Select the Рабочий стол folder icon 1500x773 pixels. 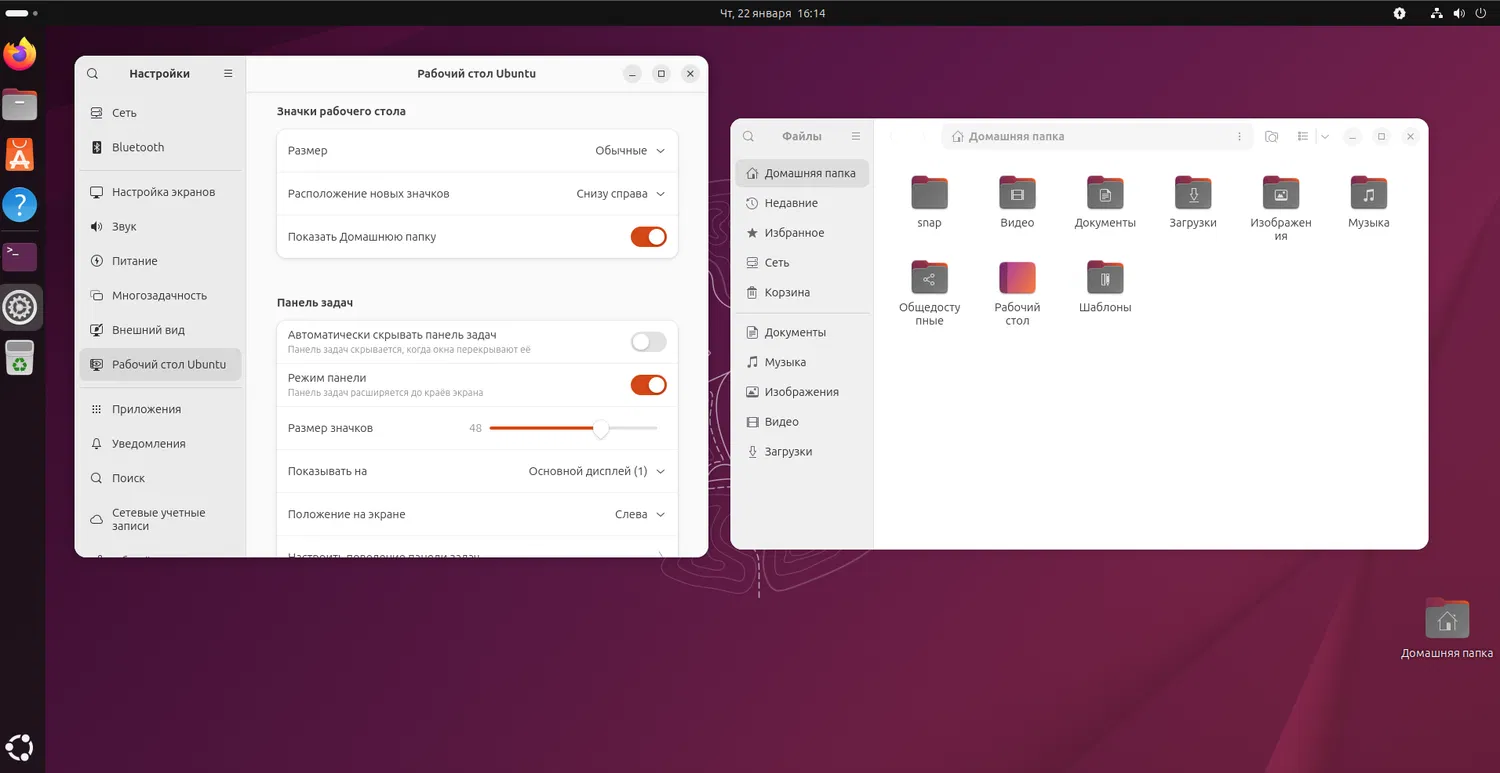point(1017,278)
